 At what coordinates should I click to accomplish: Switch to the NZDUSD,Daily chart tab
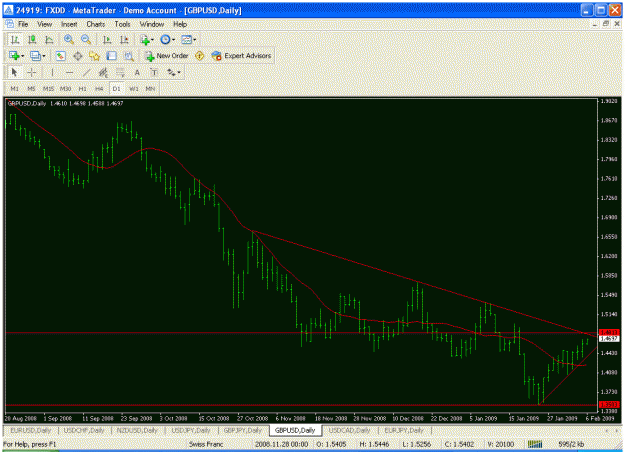coord(137,430)
